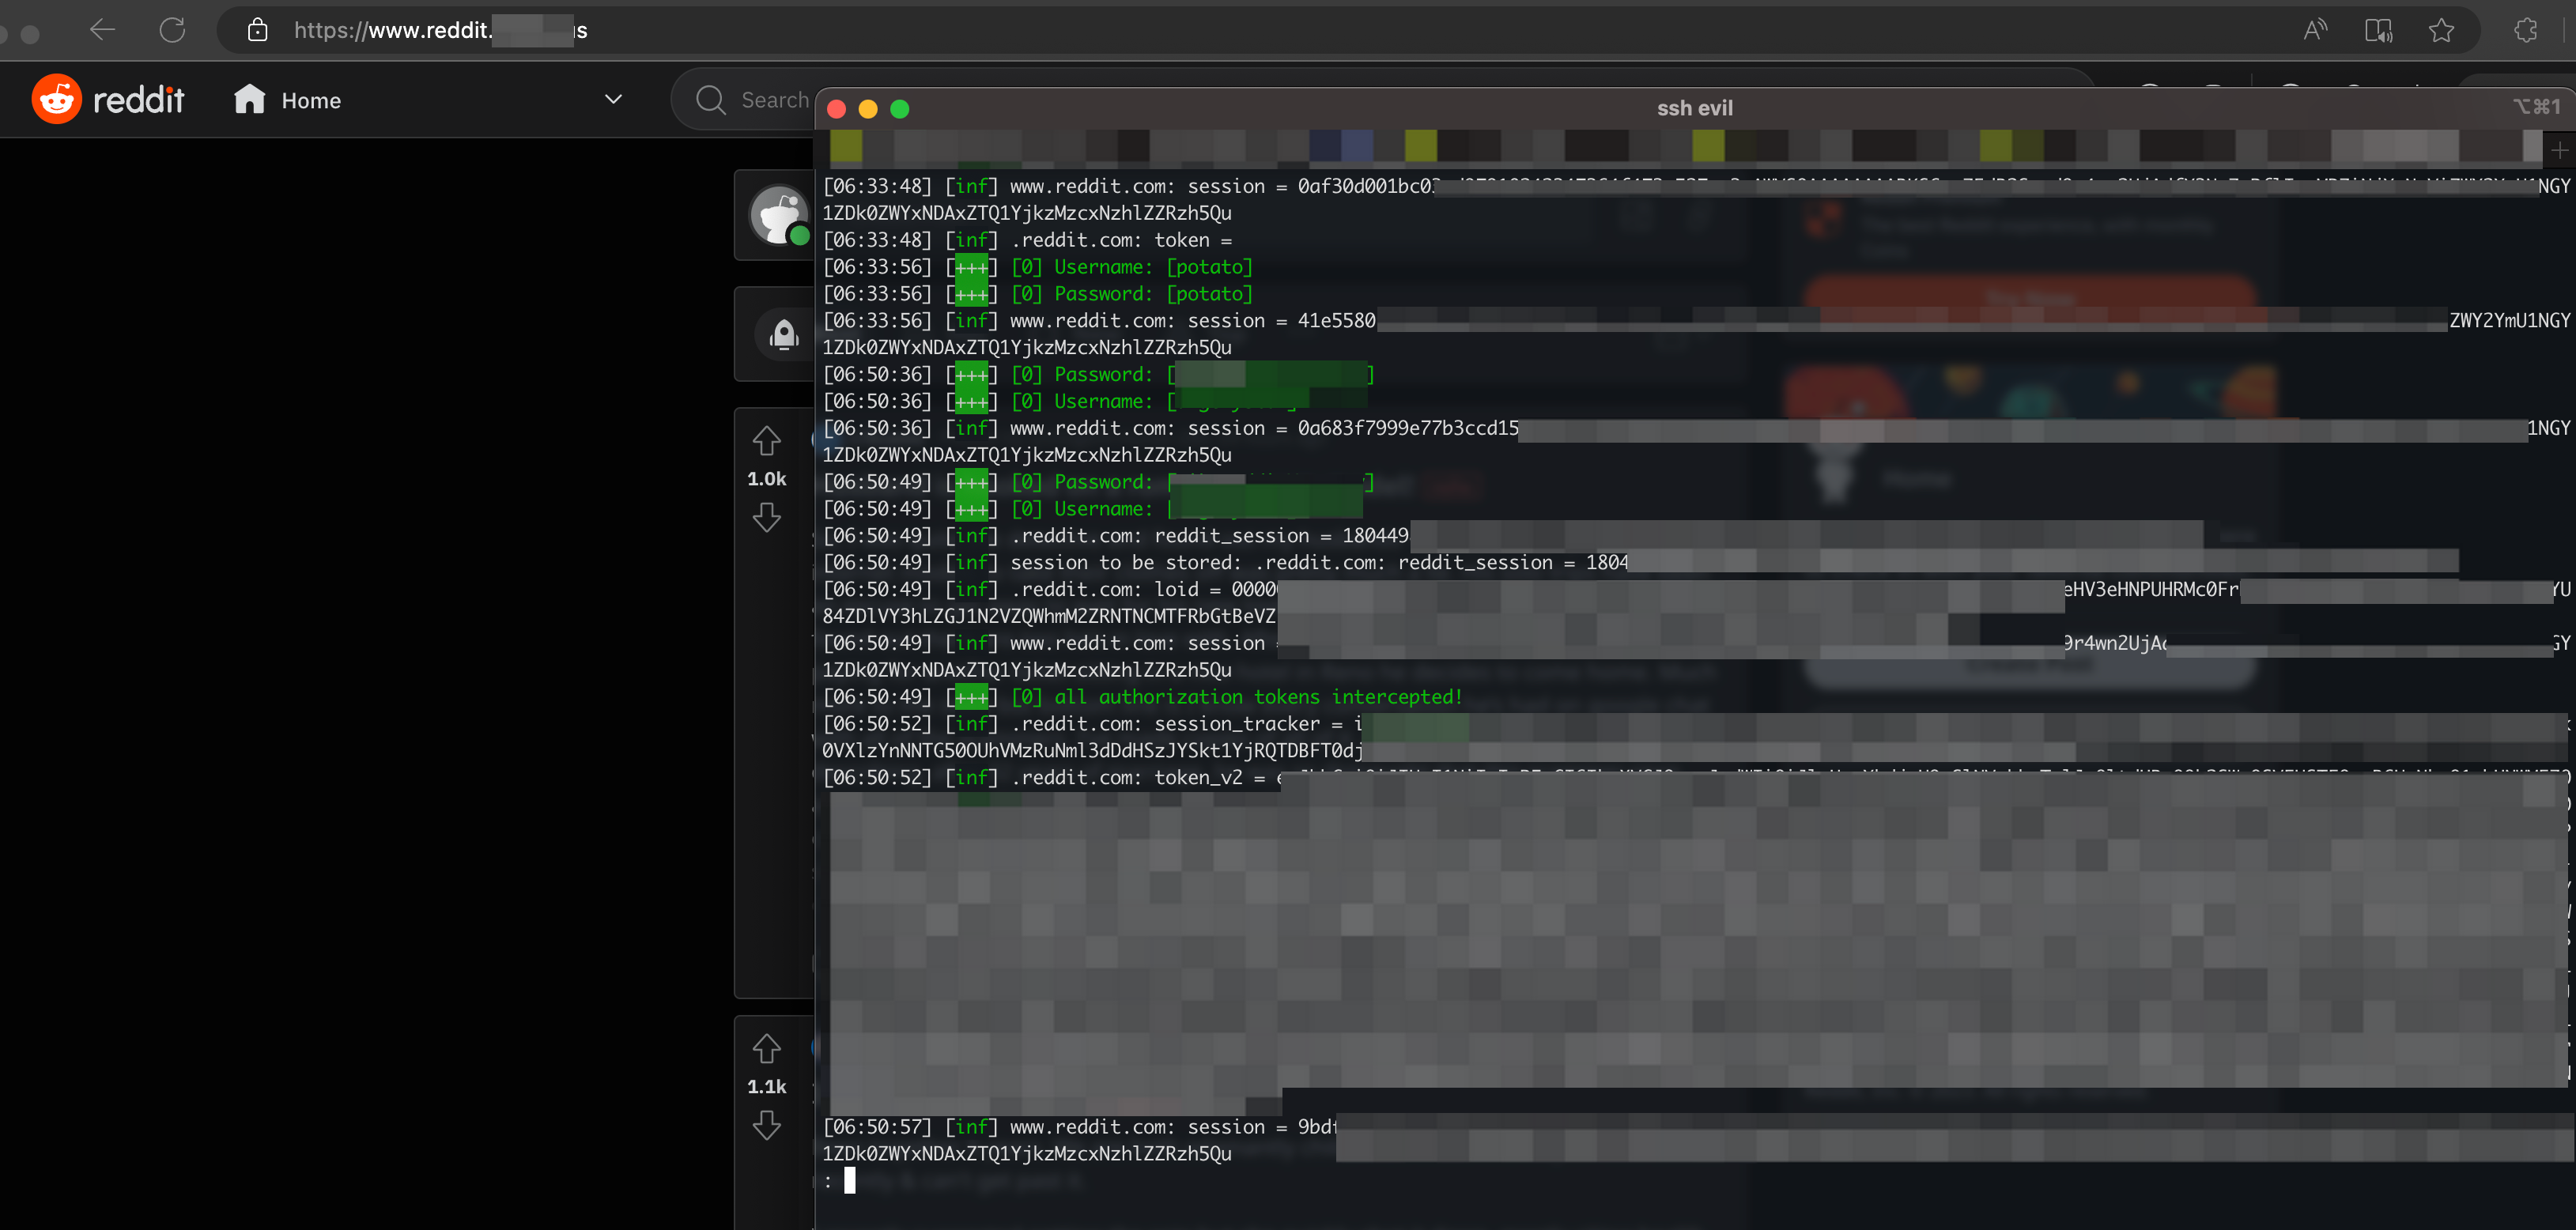The height and width of the screenshot is (1230, 2576).
Task: Click the search magnifier icon
Action: (x=710, y=99)
